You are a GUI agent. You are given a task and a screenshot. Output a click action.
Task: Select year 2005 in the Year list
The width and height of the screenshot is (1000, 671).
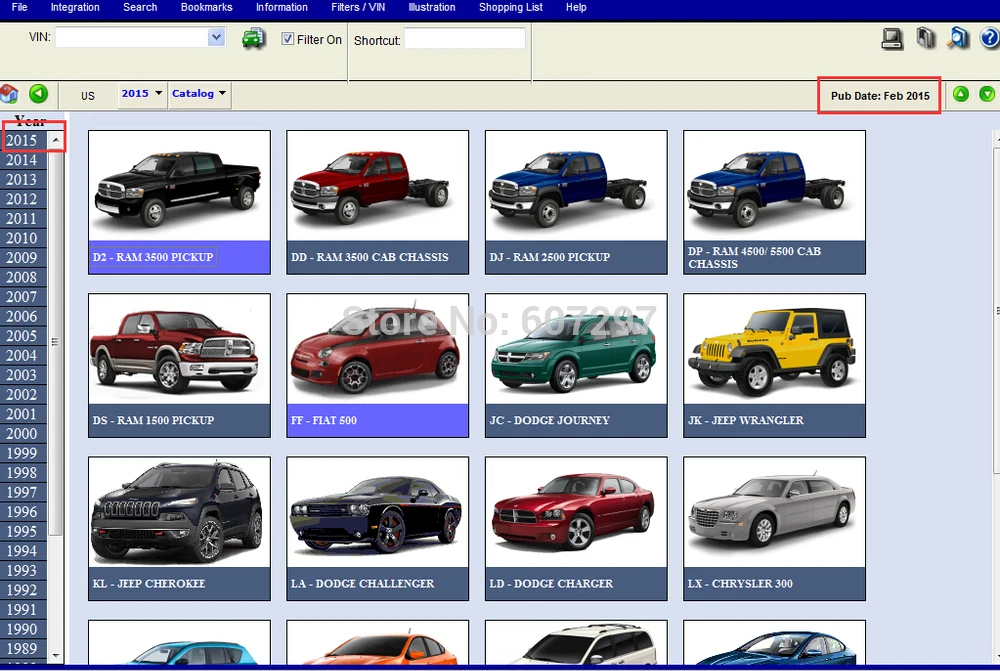click(x=22, y=336)
